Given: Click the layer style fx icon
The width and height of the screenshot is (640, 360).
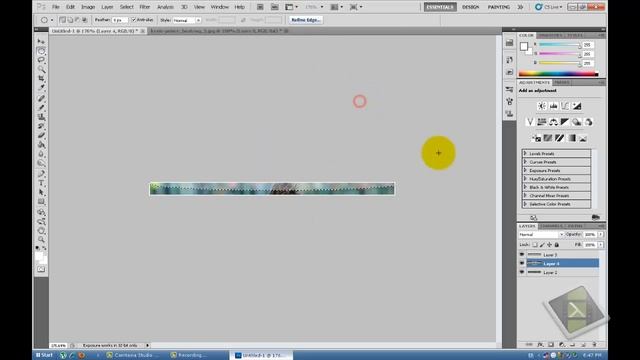Looking at the screenshot, I should 540,345.
